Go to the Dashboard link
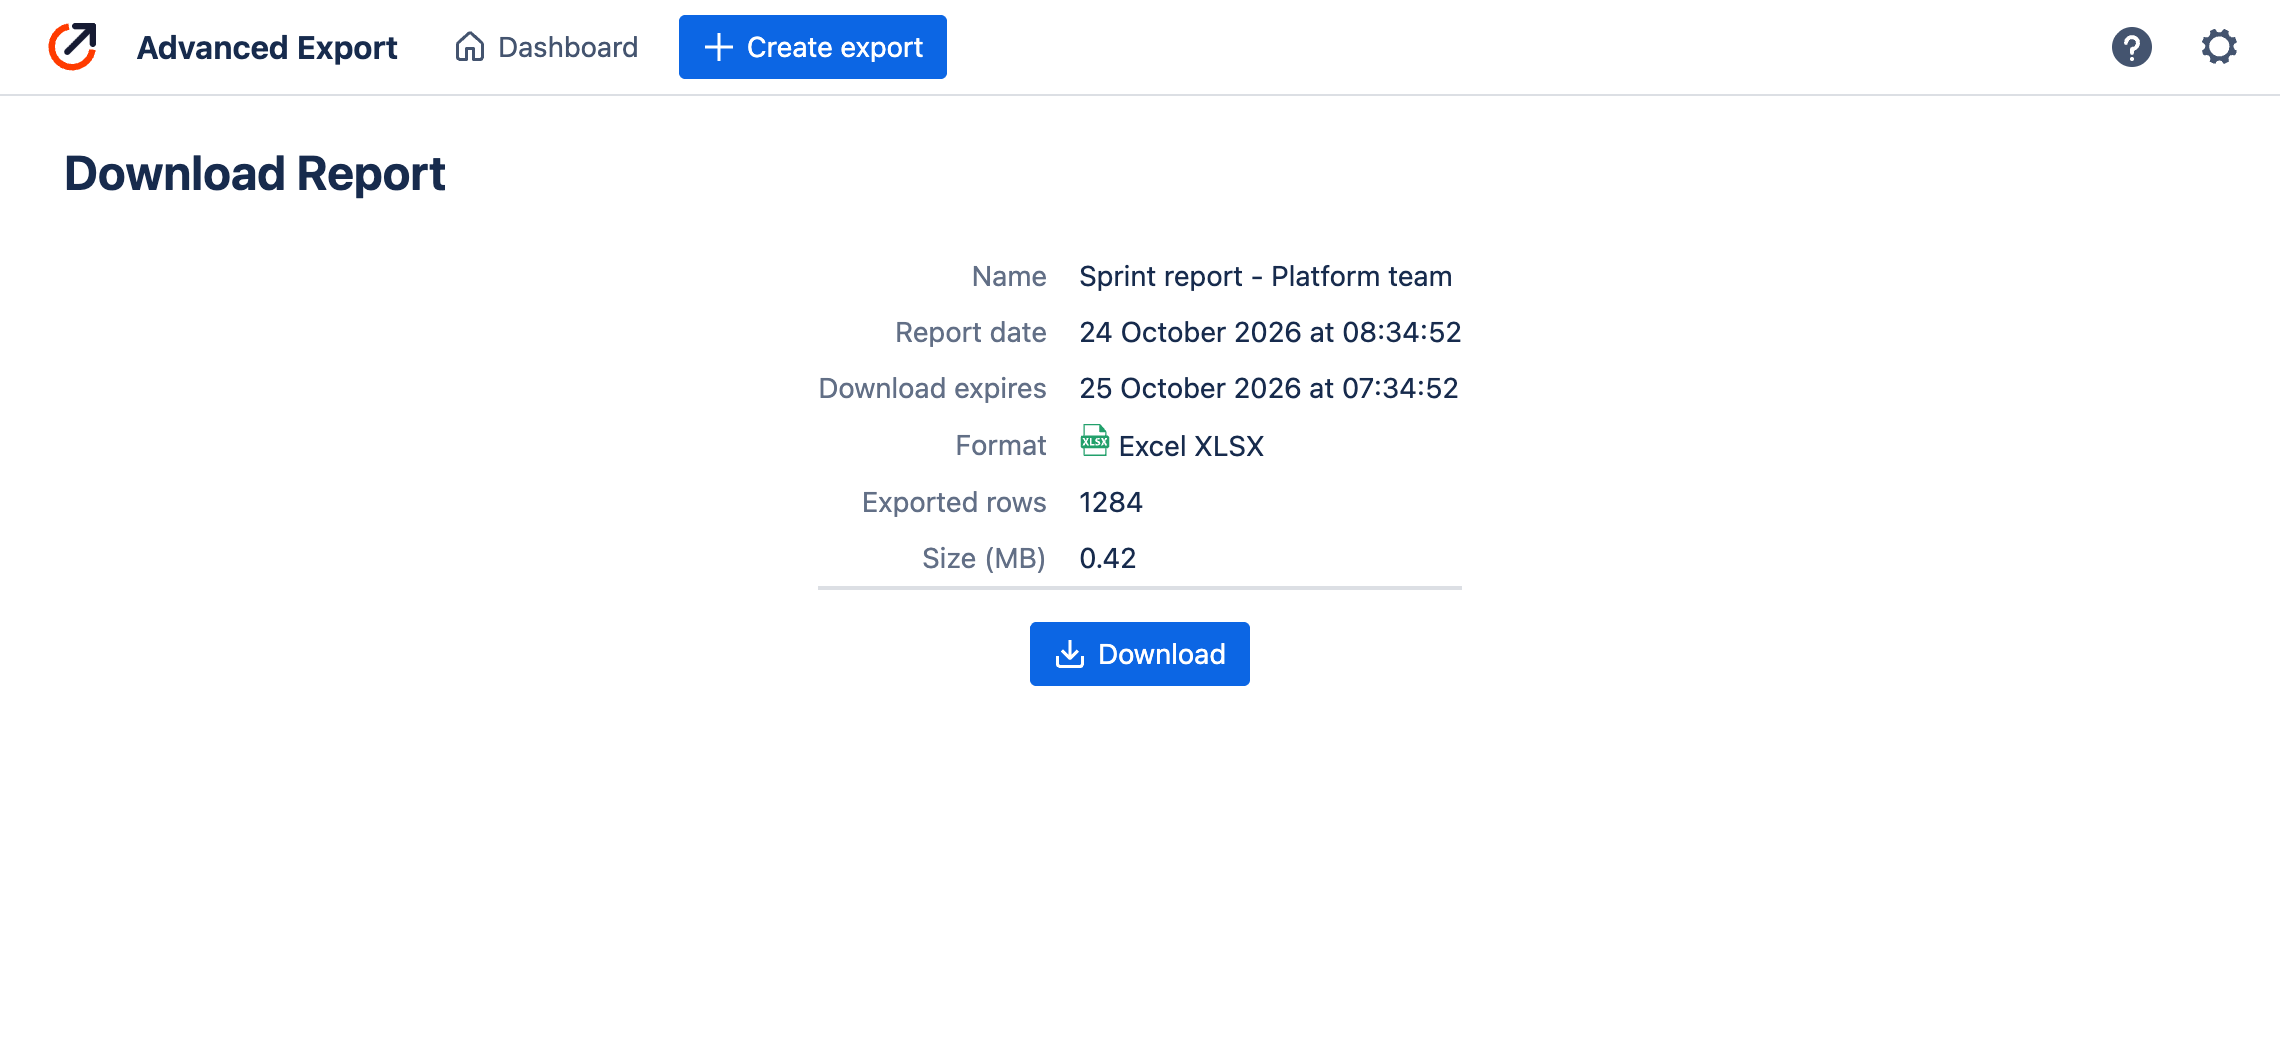The image size is (2280, 1040). pyautogui.click(x=546, y=47)
